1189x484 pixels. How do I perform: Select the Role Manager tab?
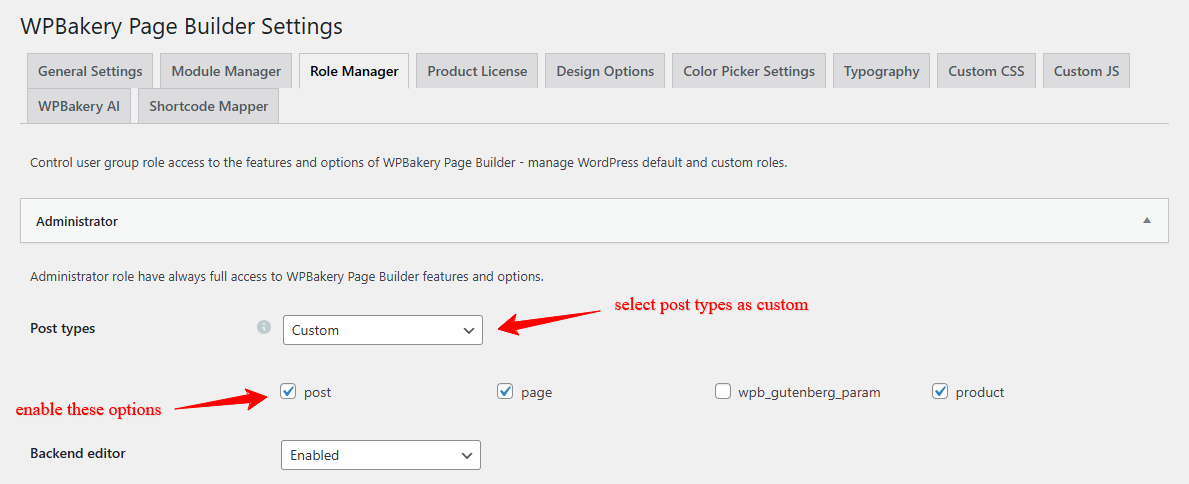353,71
